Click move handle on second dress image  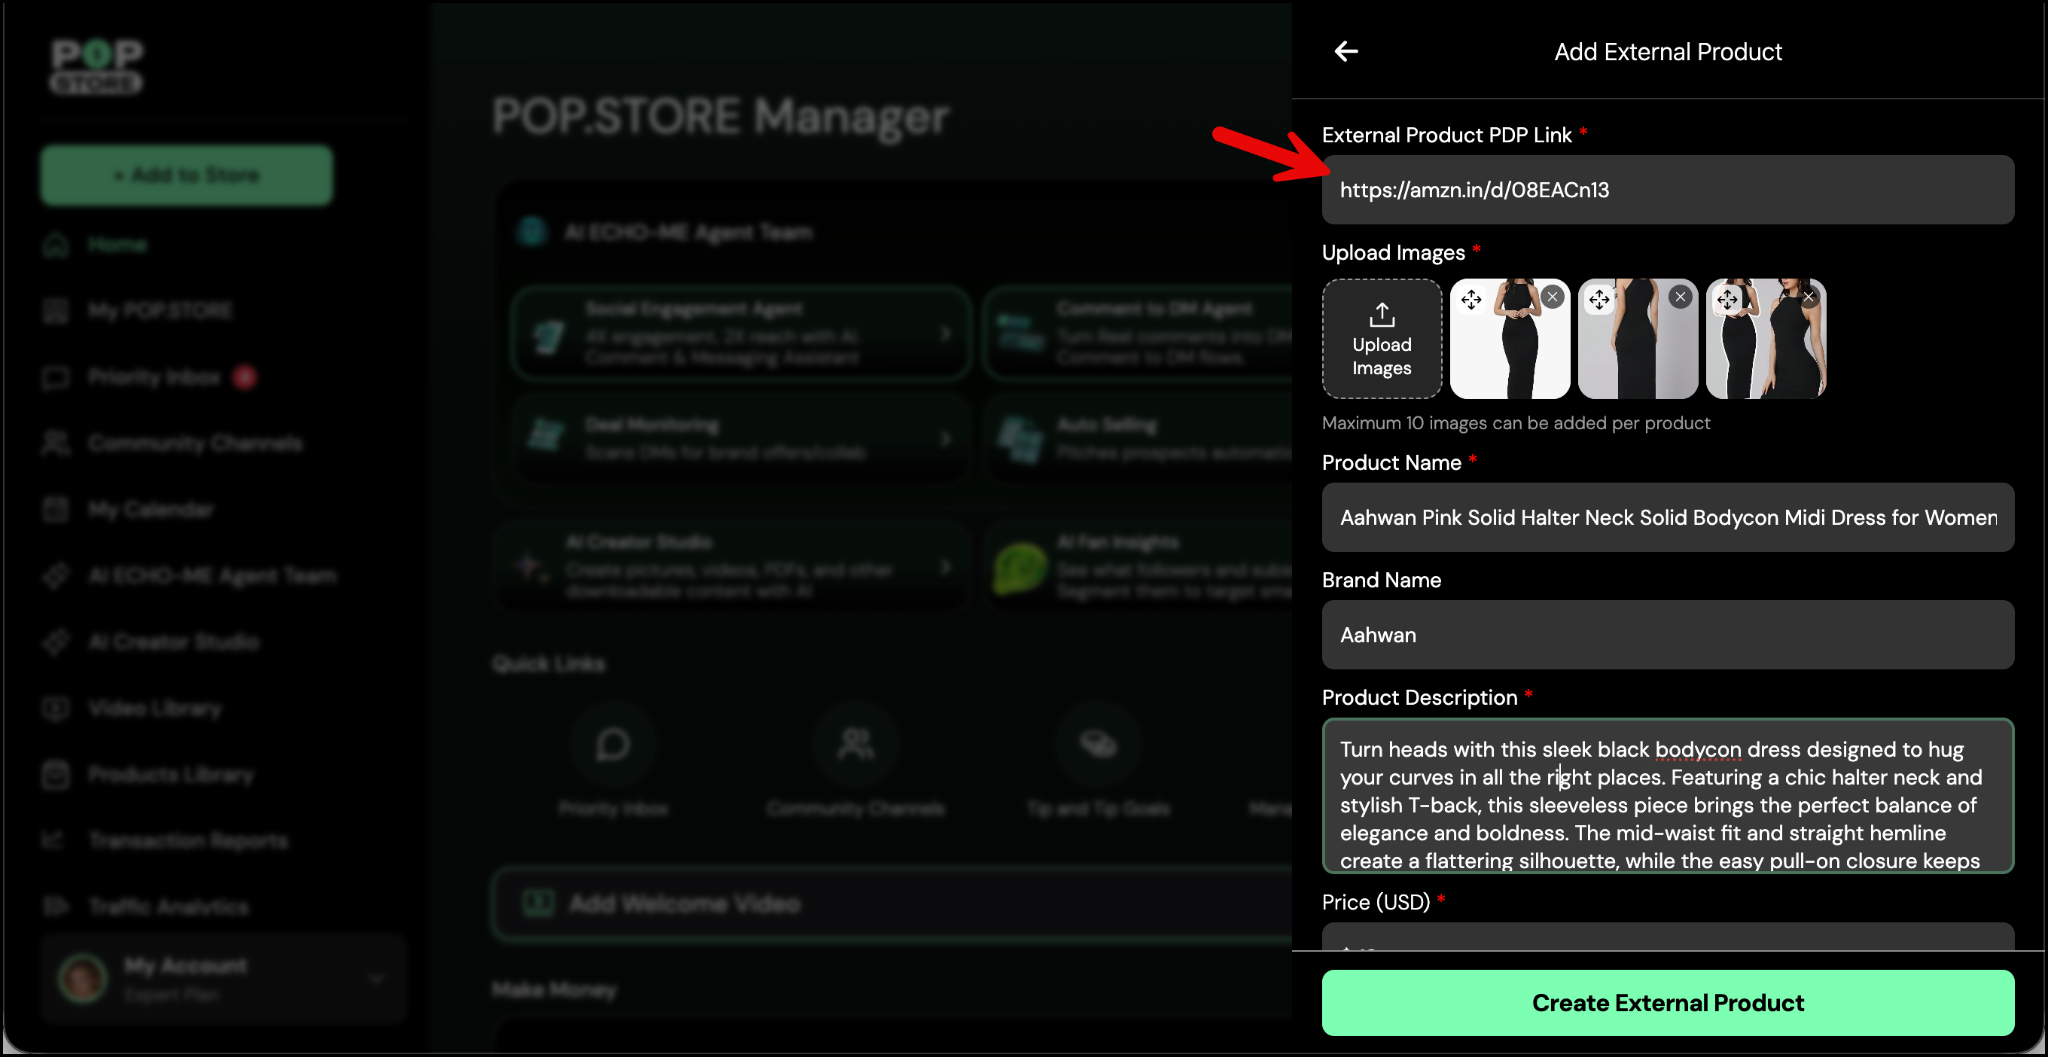click(1599, 299)
